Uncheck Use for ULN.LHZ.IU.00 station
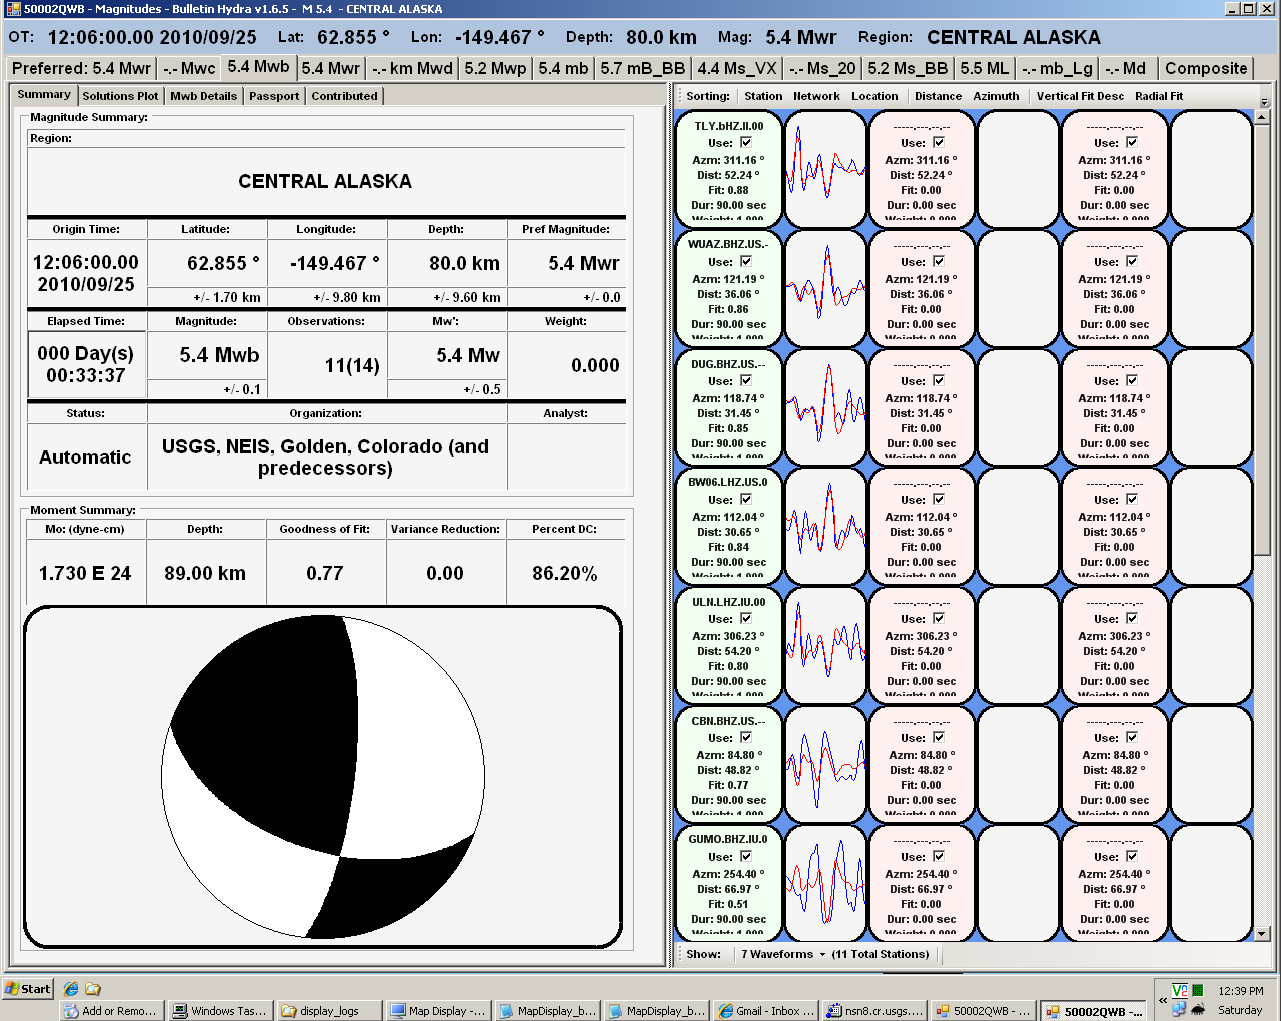Screen dimensions: 1281x1021 [745, 618]
